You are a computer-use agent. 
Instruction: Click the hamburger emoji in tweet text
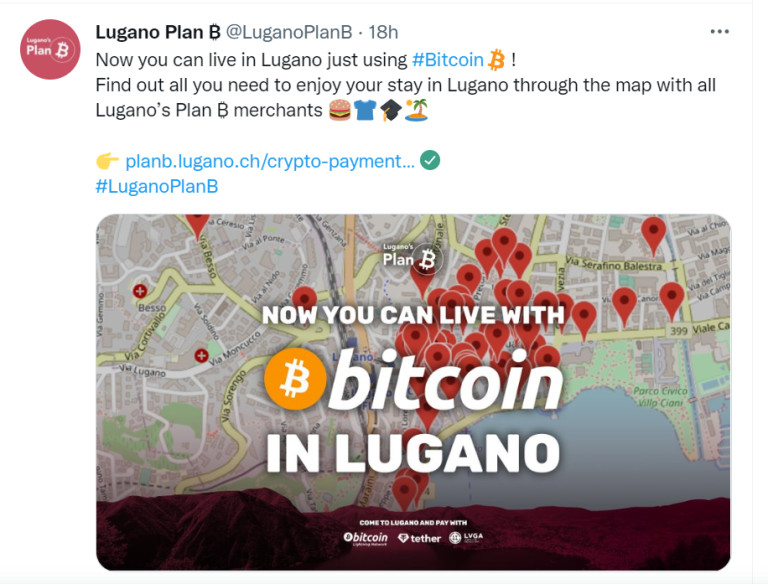click(x=339, y=110)
